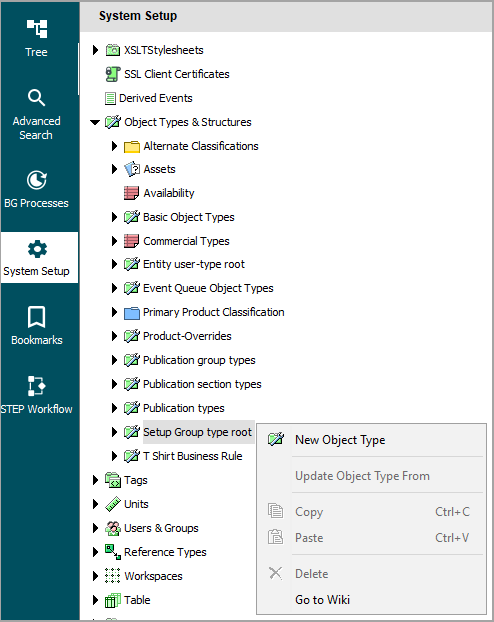Click the Availability node icon

click(x=131, y=193)
